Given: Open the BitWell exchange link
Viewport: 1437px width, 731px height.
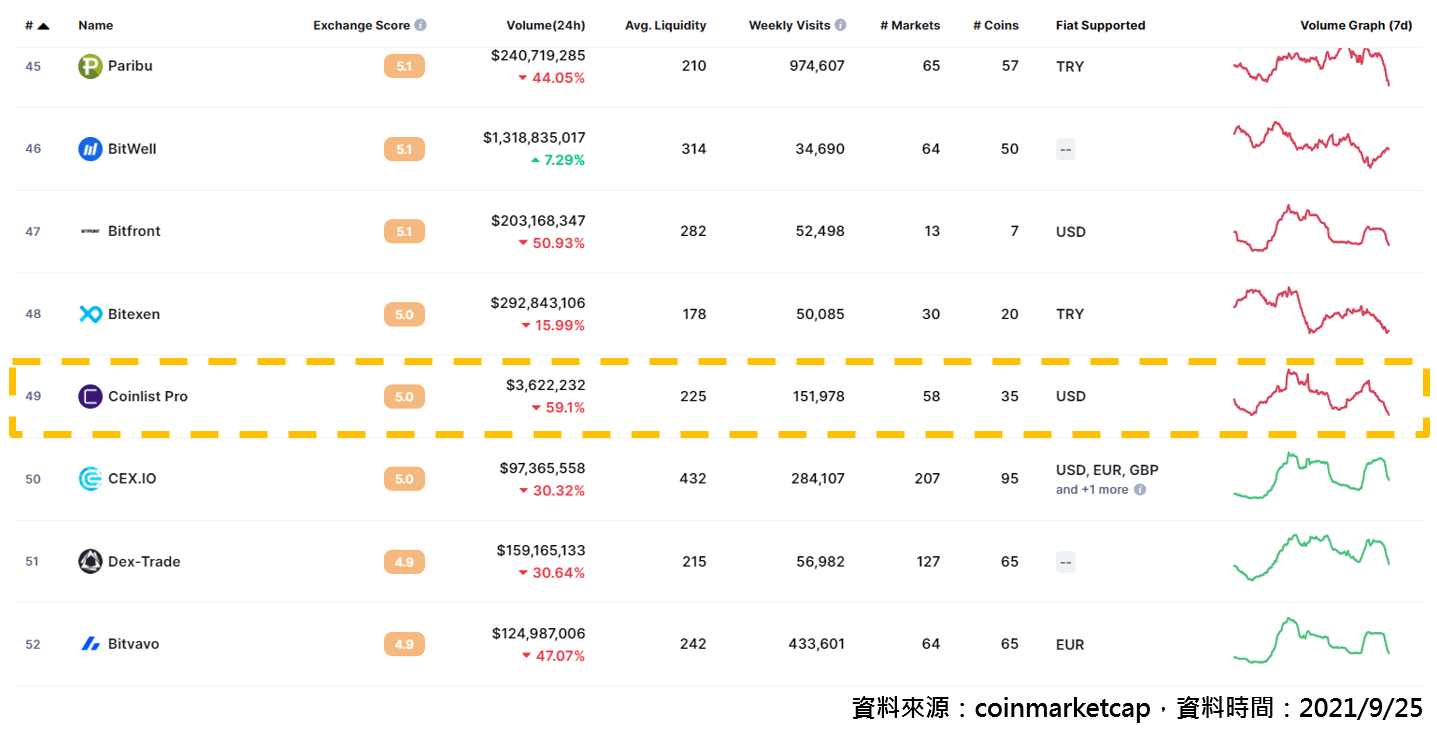Looking at the screenshot, I should click(132, 149).
